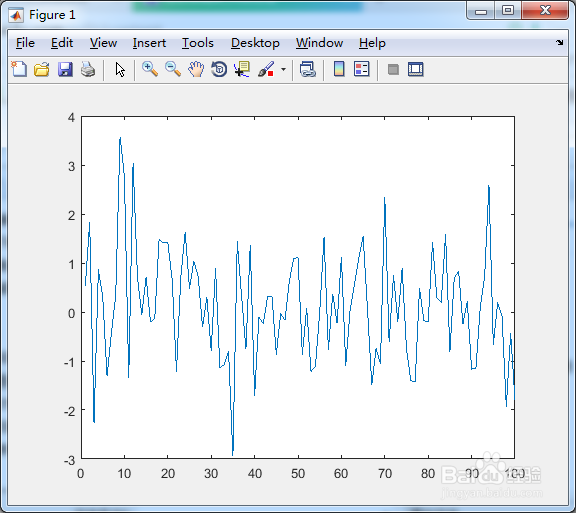This screenshot has width=576, height=513.
Task: Click the New Figure icon
Action: (x=19, y=69)
